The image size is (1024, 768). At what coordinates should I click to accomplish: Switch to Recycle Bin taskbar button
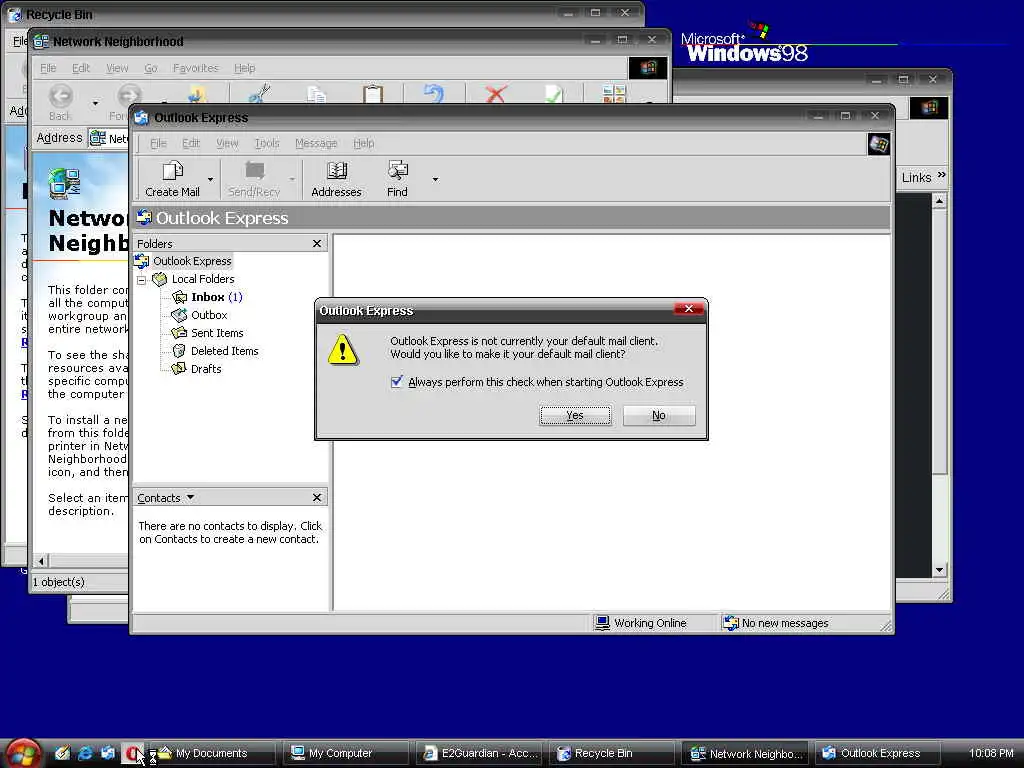[x=612, y=754]
